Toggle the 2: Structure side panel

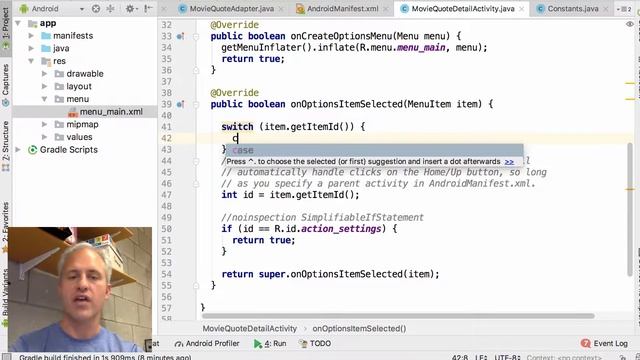point(6,146)
